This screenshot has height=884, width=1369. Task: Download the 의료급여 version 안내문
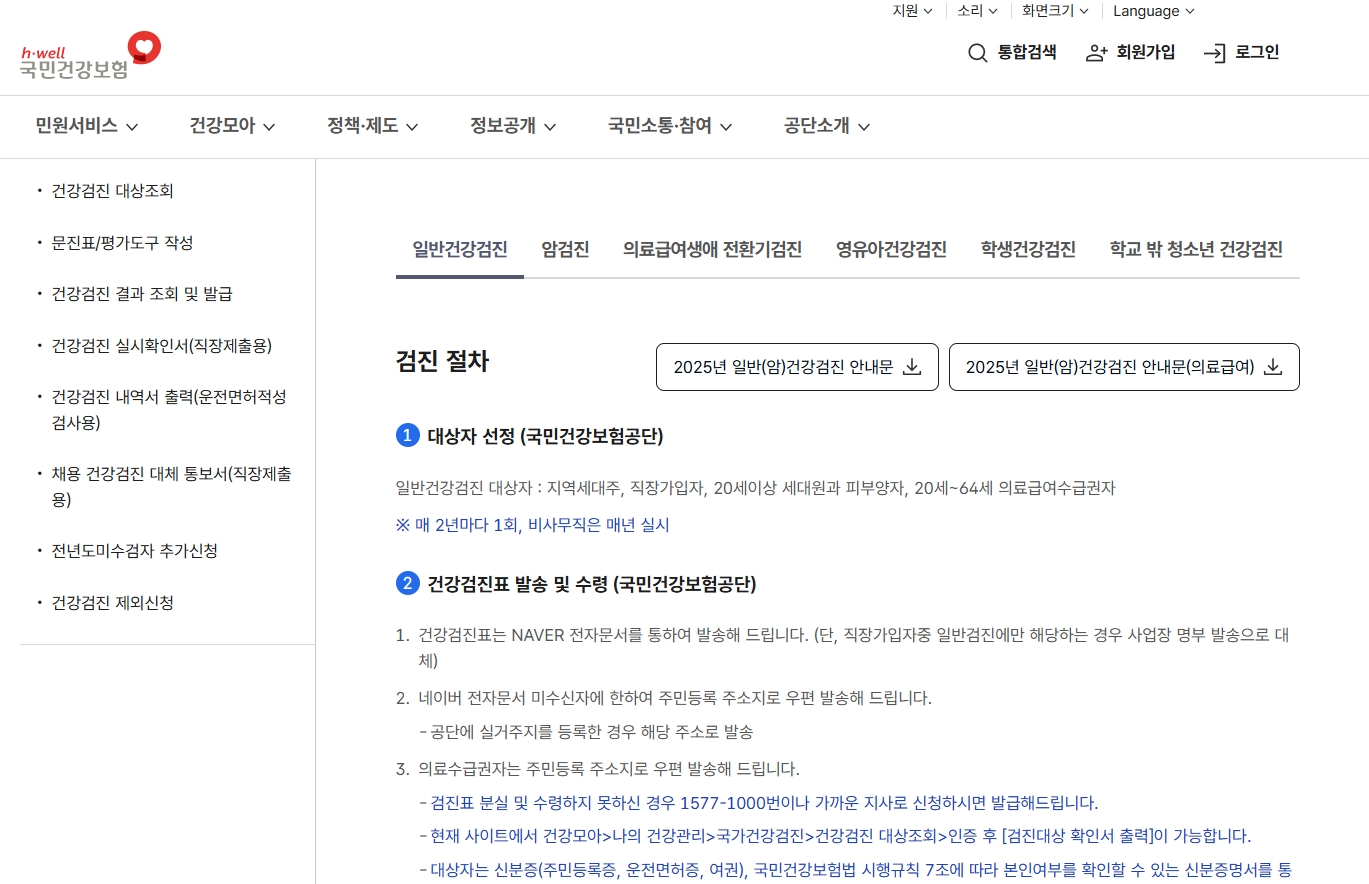coord(1123,367)
